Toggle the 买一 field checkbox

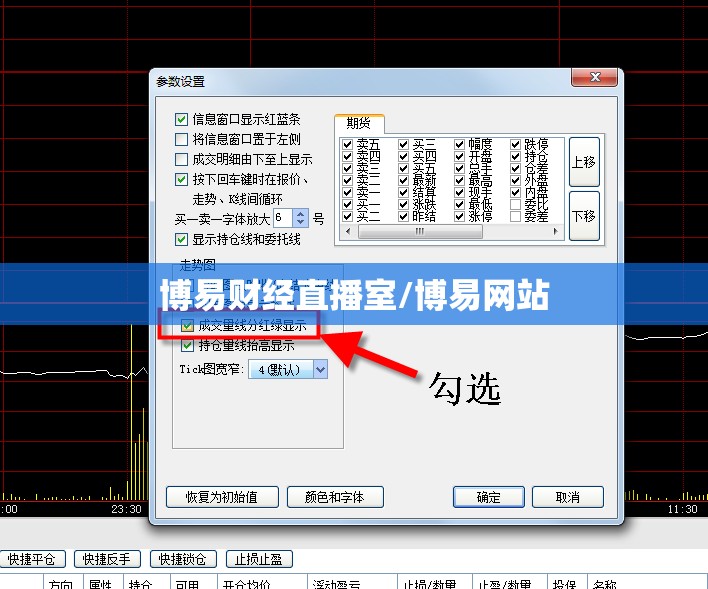[347, 205]
